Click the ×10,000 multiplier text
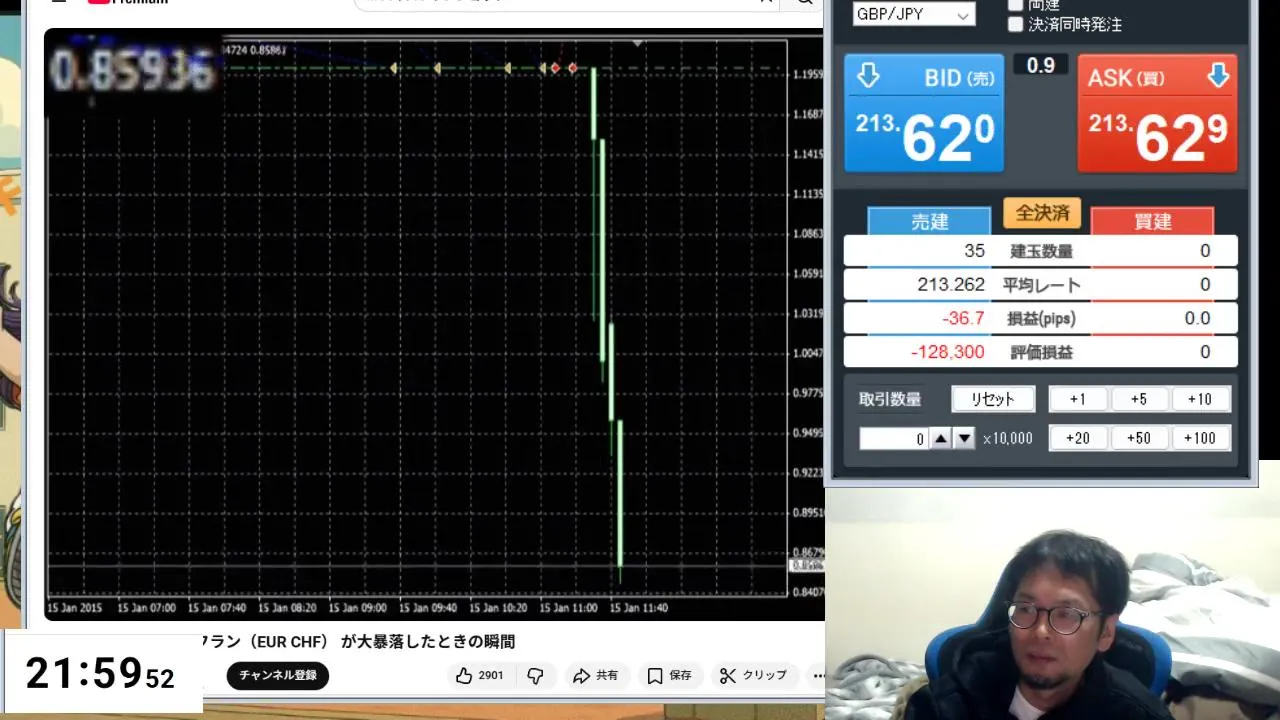Screen dimensions: 1280x720 [x=1007, y=438]
